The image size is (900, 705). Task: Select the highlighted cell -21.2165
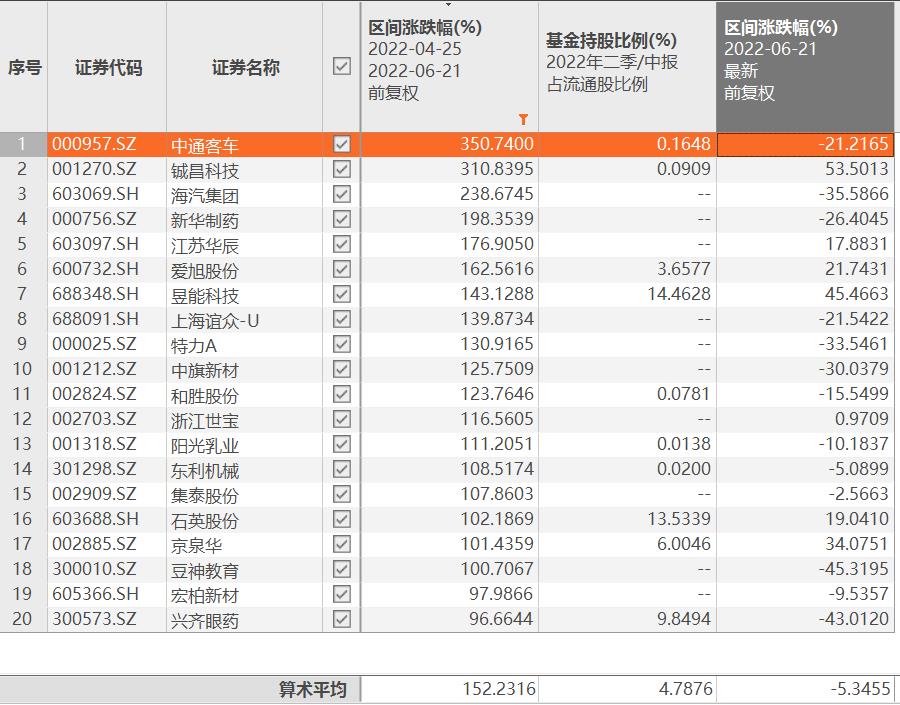click(x=805, y=144)
